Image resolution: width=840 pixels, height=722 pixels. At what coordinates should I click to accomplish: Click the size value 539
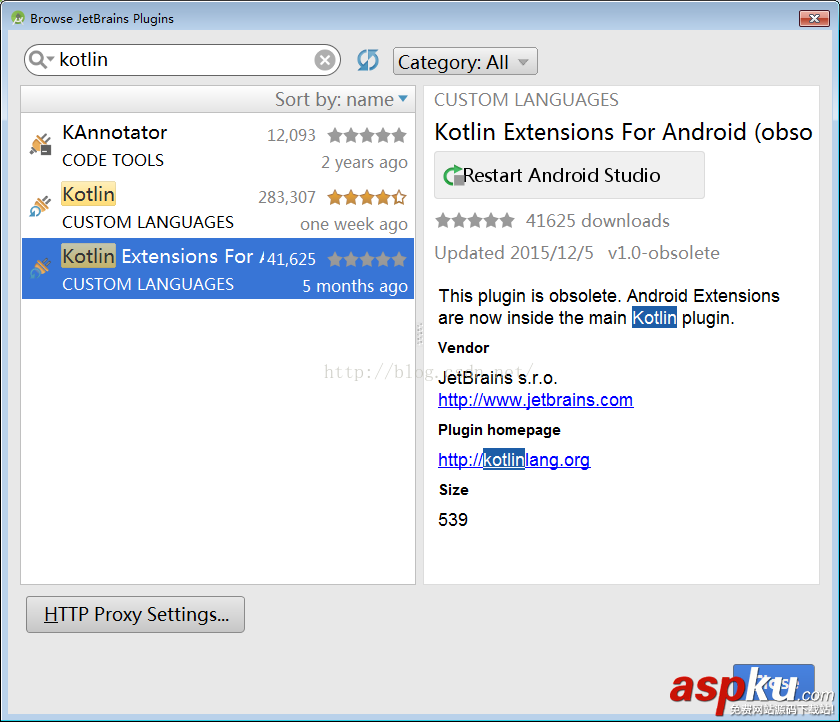pos(453,520)
